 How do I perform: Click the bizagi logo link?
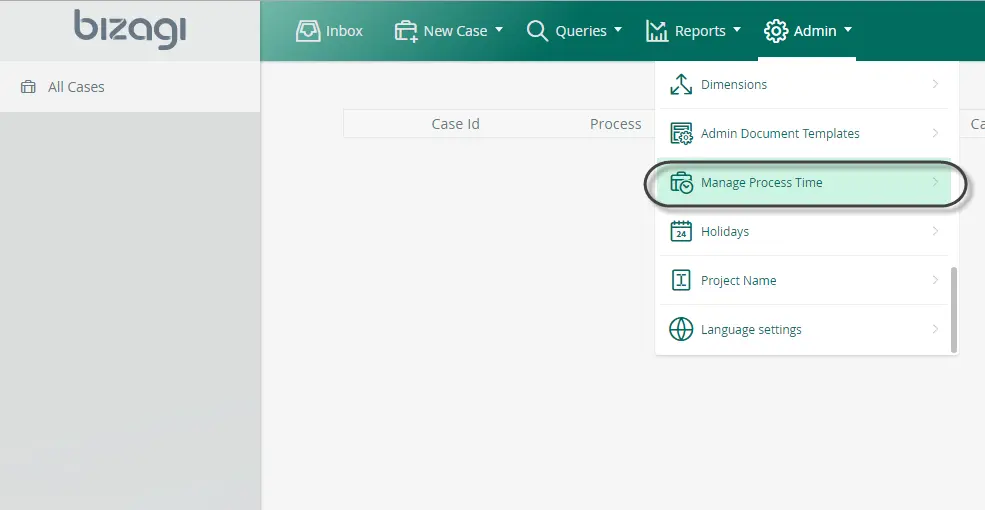pos(130,29)
